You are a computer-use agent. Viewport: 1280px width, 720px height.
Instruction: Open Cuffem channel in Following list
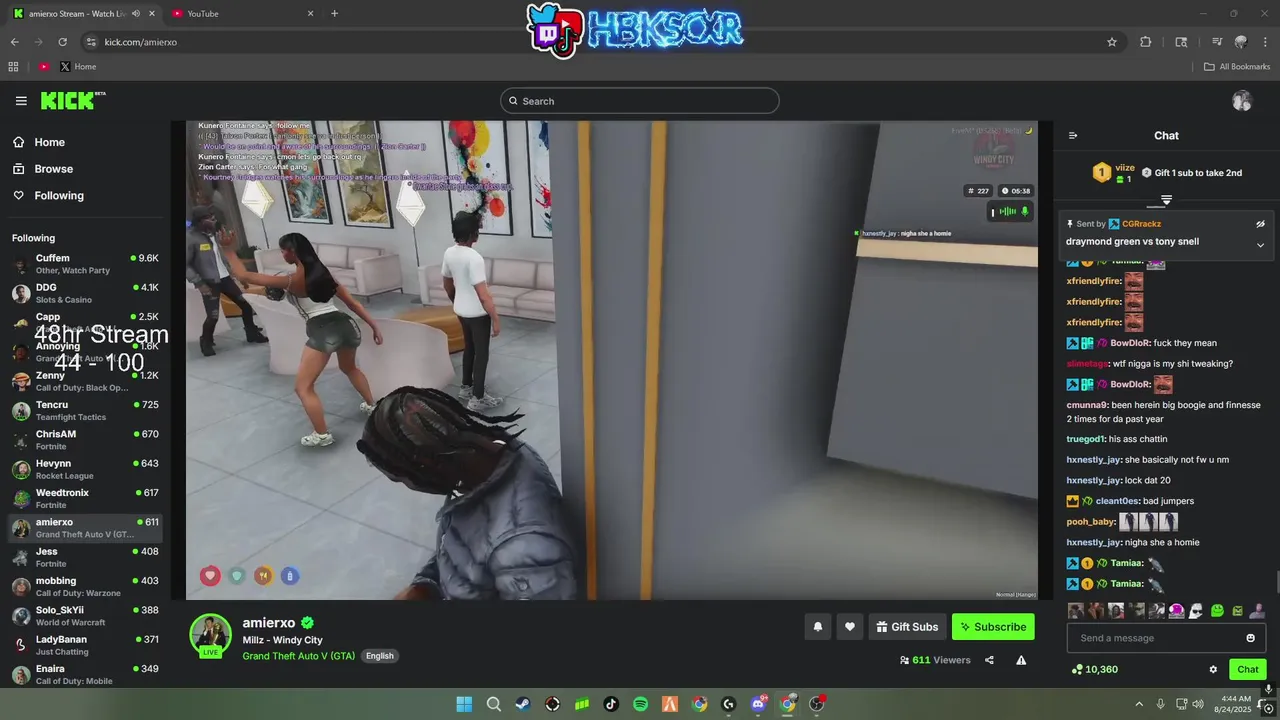pos(85,264)
